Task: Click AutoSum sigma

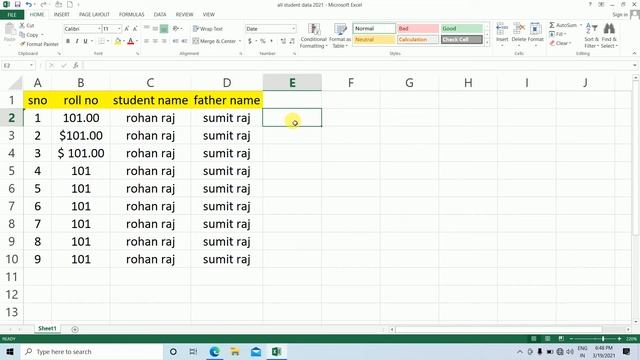Action: coord(552,25)
